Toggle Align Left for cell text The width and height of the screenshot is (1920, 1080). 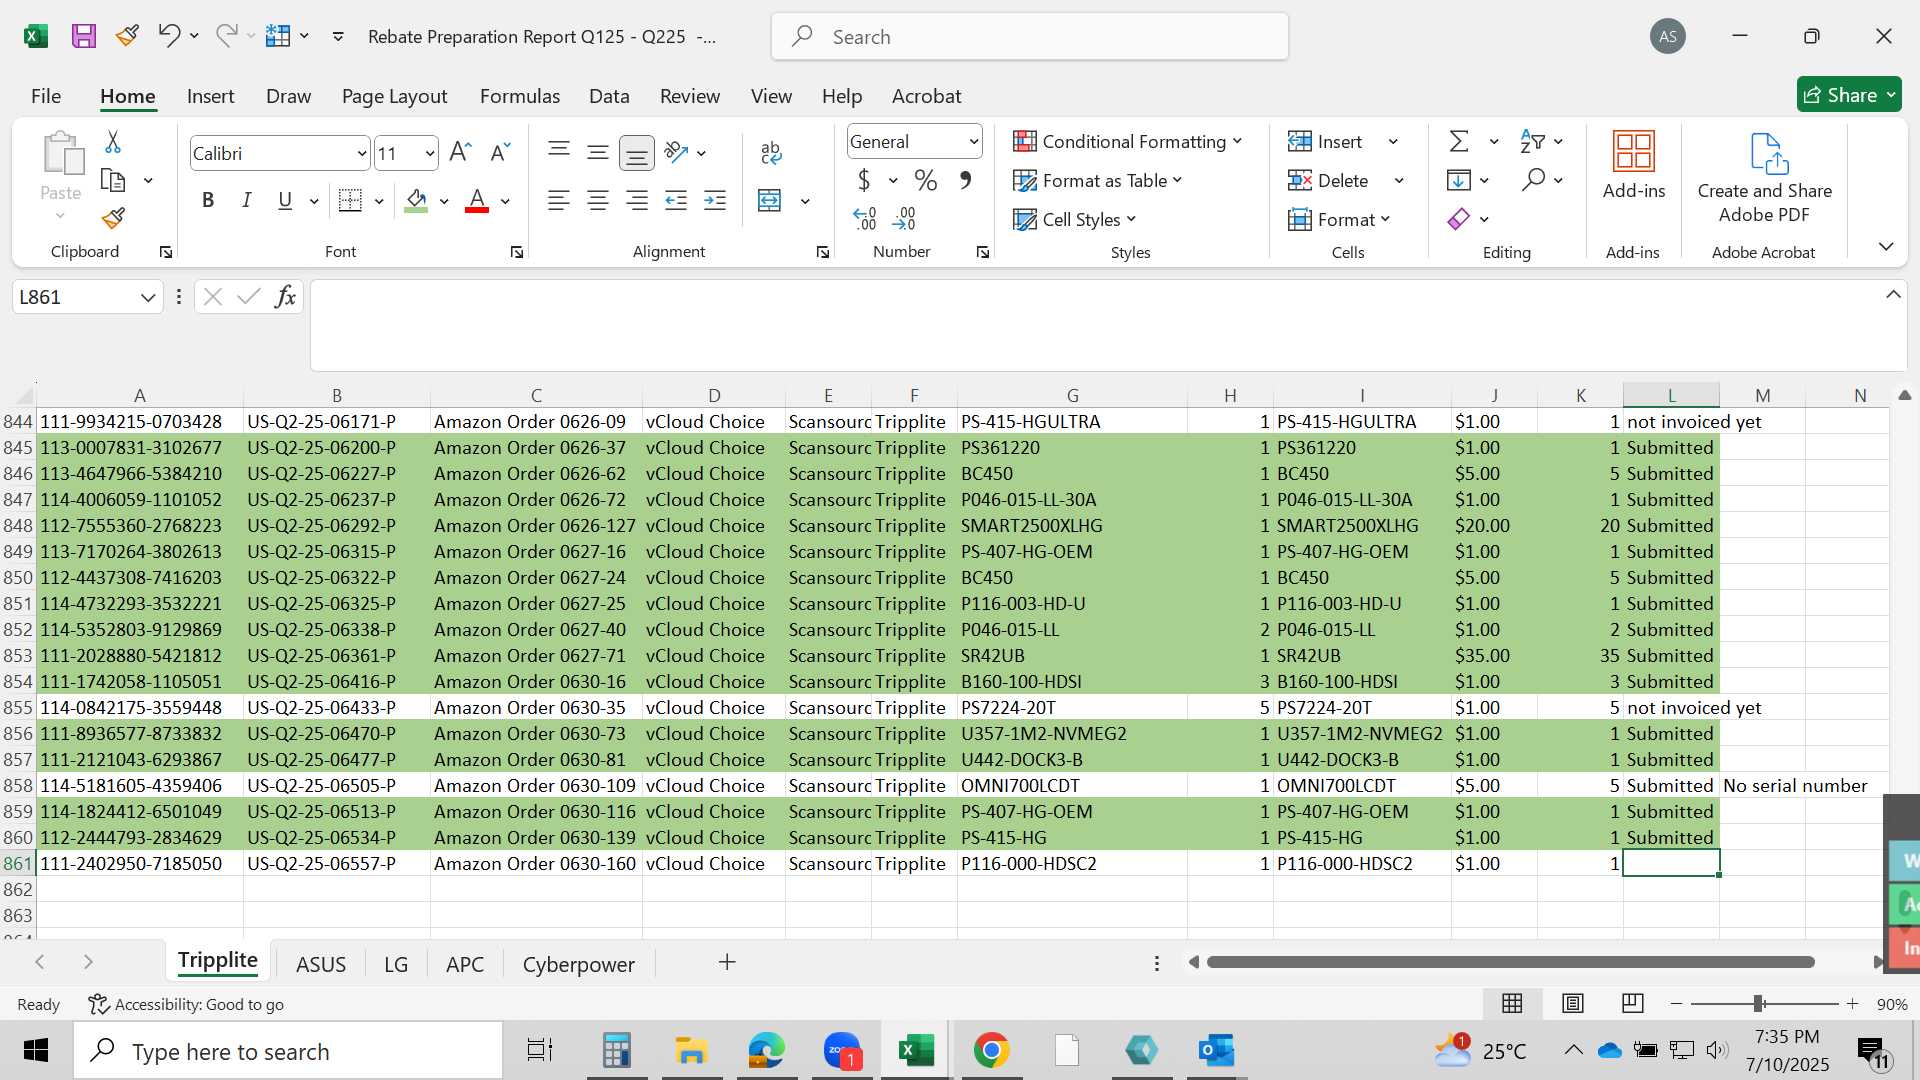558,200
